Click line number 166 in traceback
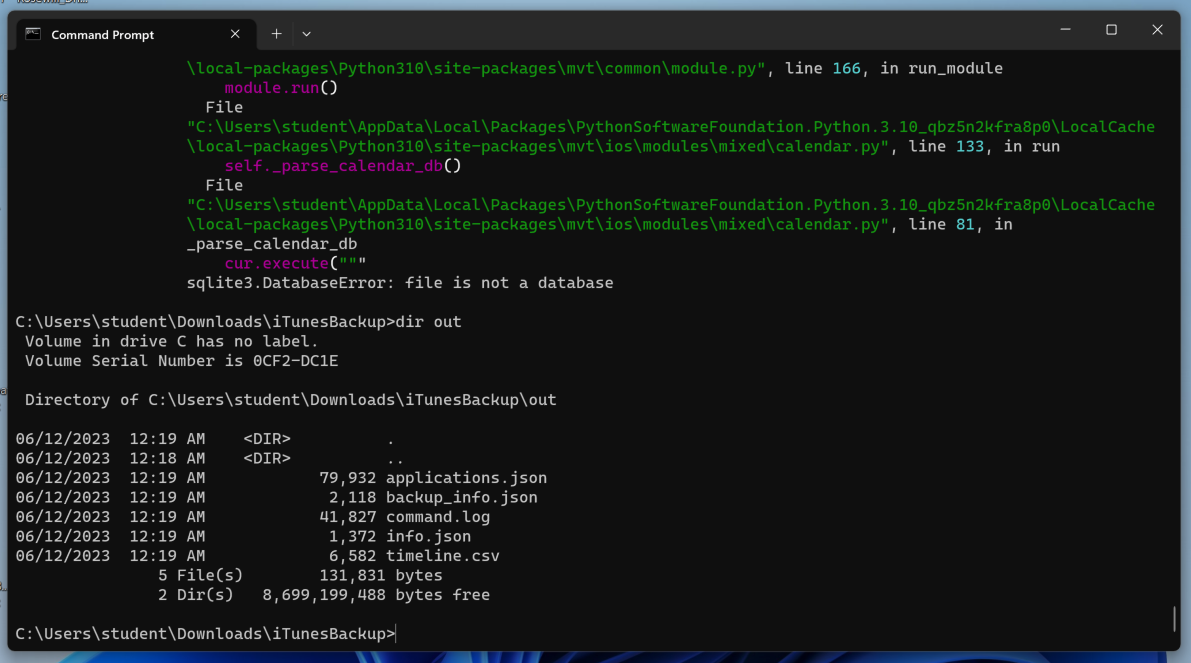 click(x=846, y=68)
